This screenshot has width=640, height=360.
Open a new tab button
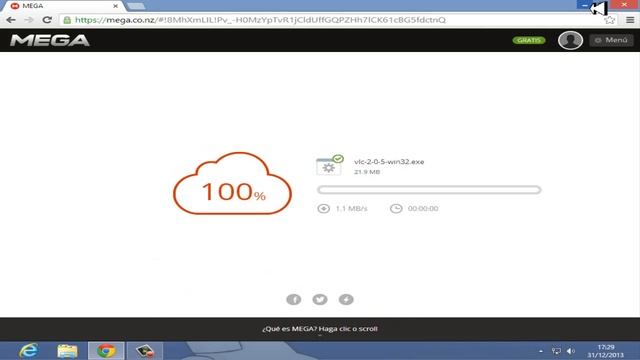(x=136, y=6)
